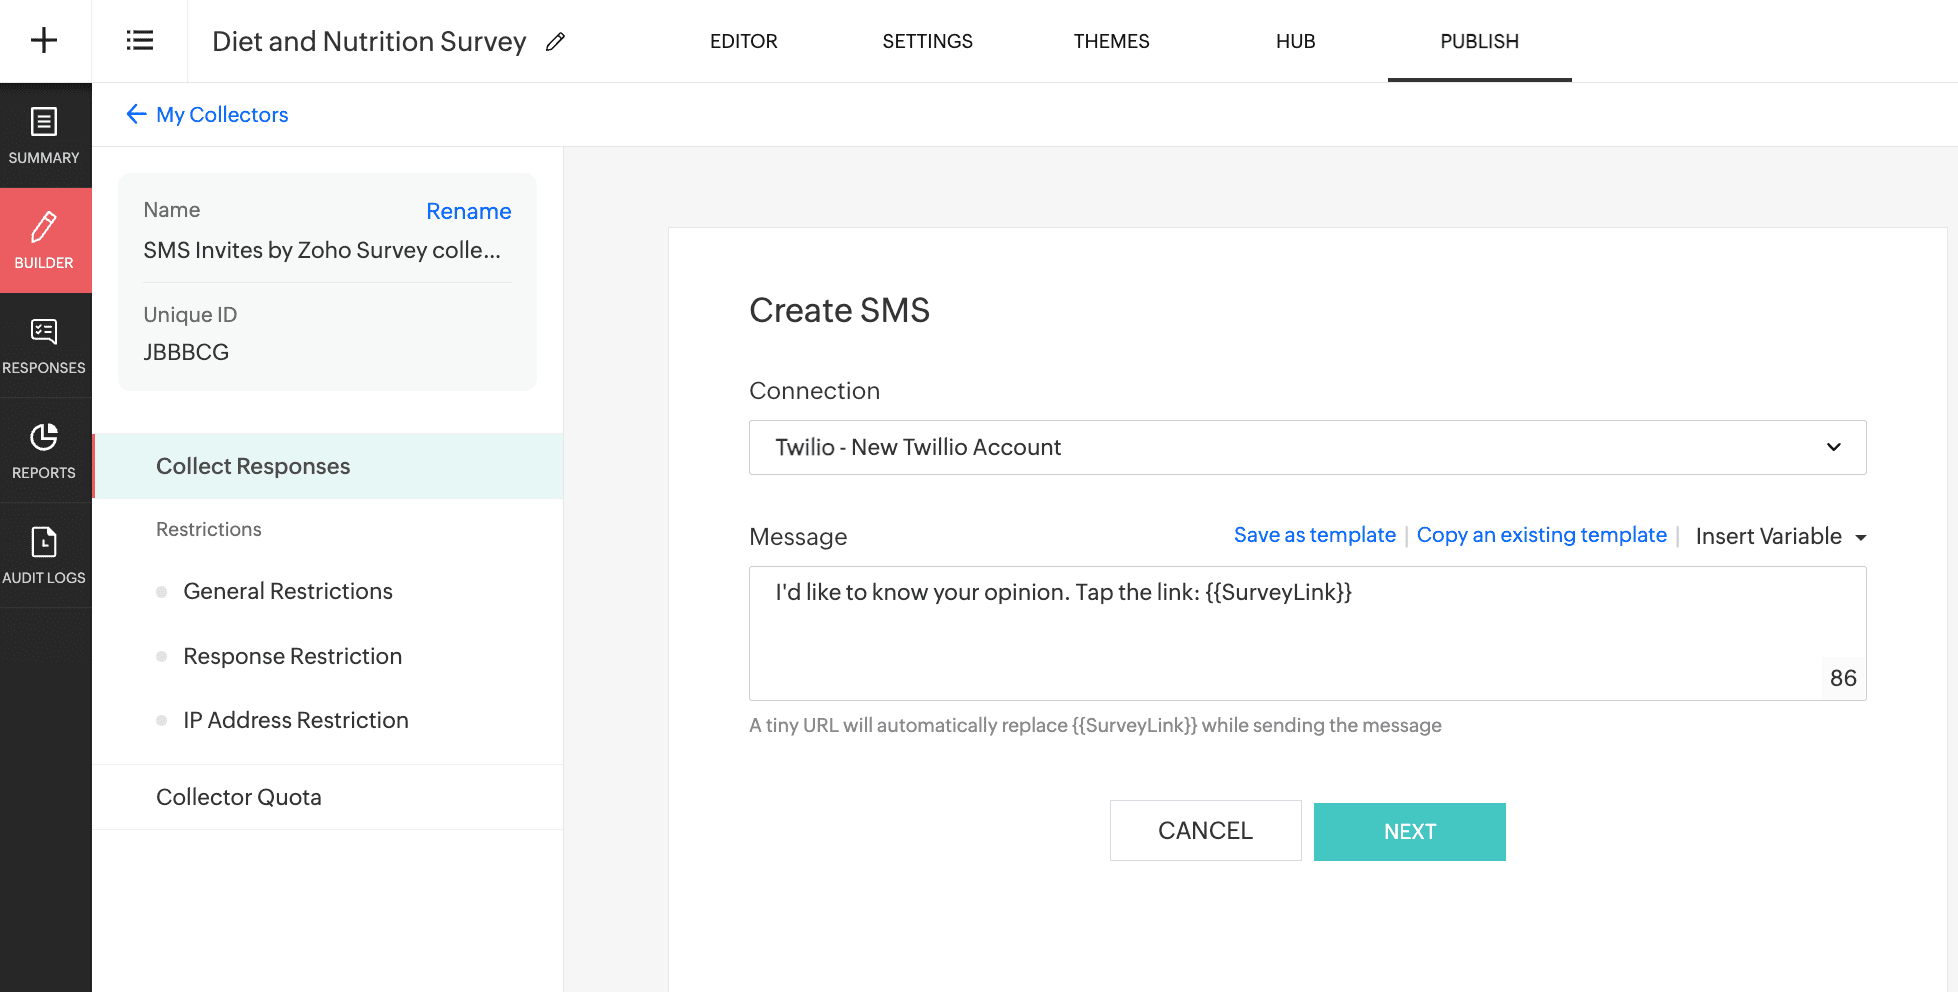Switch to the Themes tab

pyautogui.click(x=1112, y=41)
